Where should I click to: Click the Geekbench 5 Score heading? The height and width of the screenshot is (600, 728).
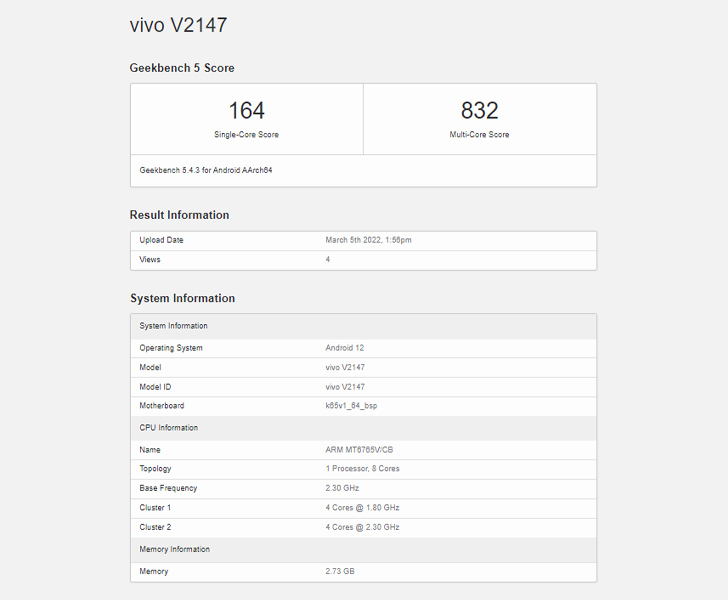click(x=182, y=68)
